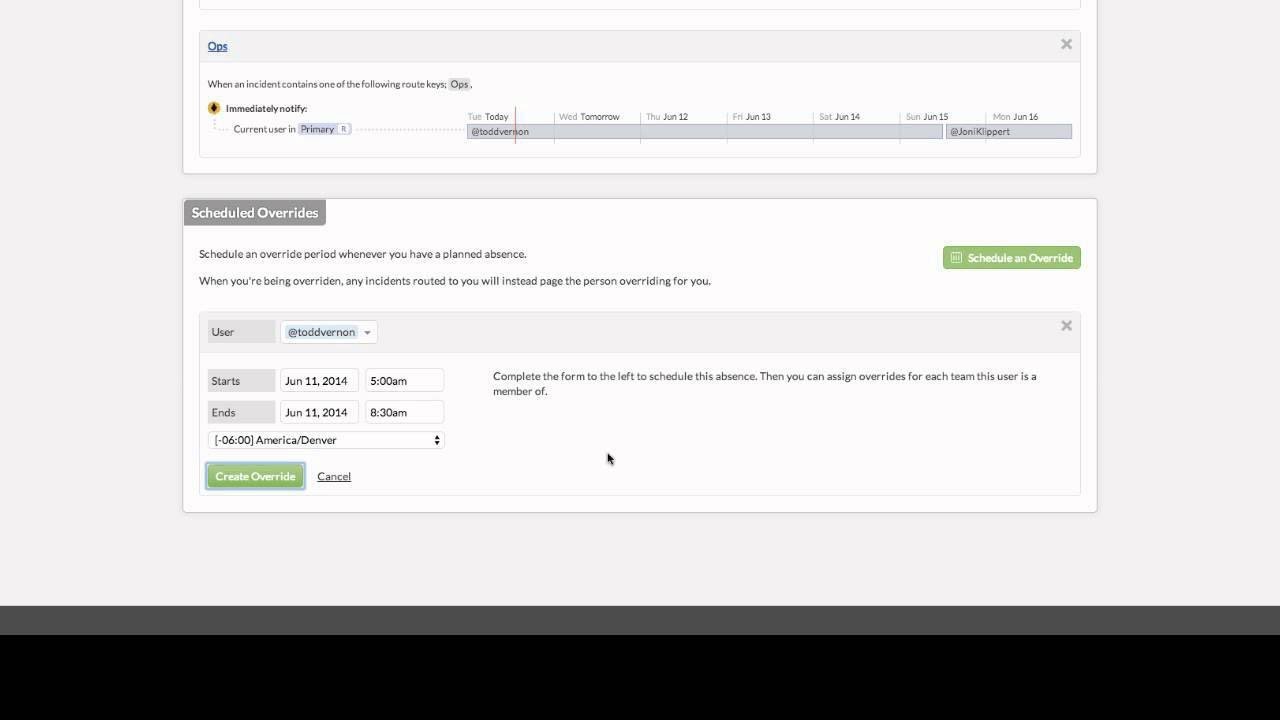Open the @toddvernon user dropdown
The width and height of the screenshot is (1280, 720).
(x=329, y=332)
